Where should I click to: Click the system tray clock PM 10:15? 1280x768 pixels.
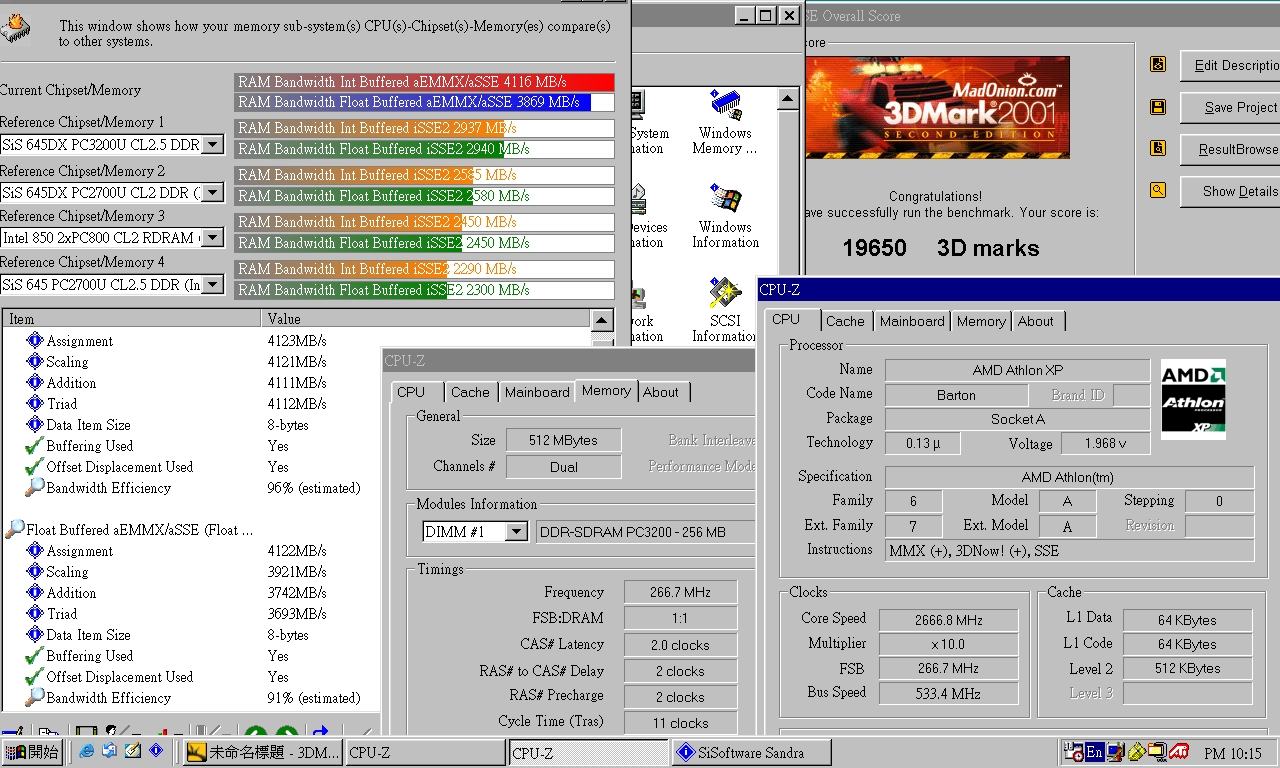pos(1233,753)
